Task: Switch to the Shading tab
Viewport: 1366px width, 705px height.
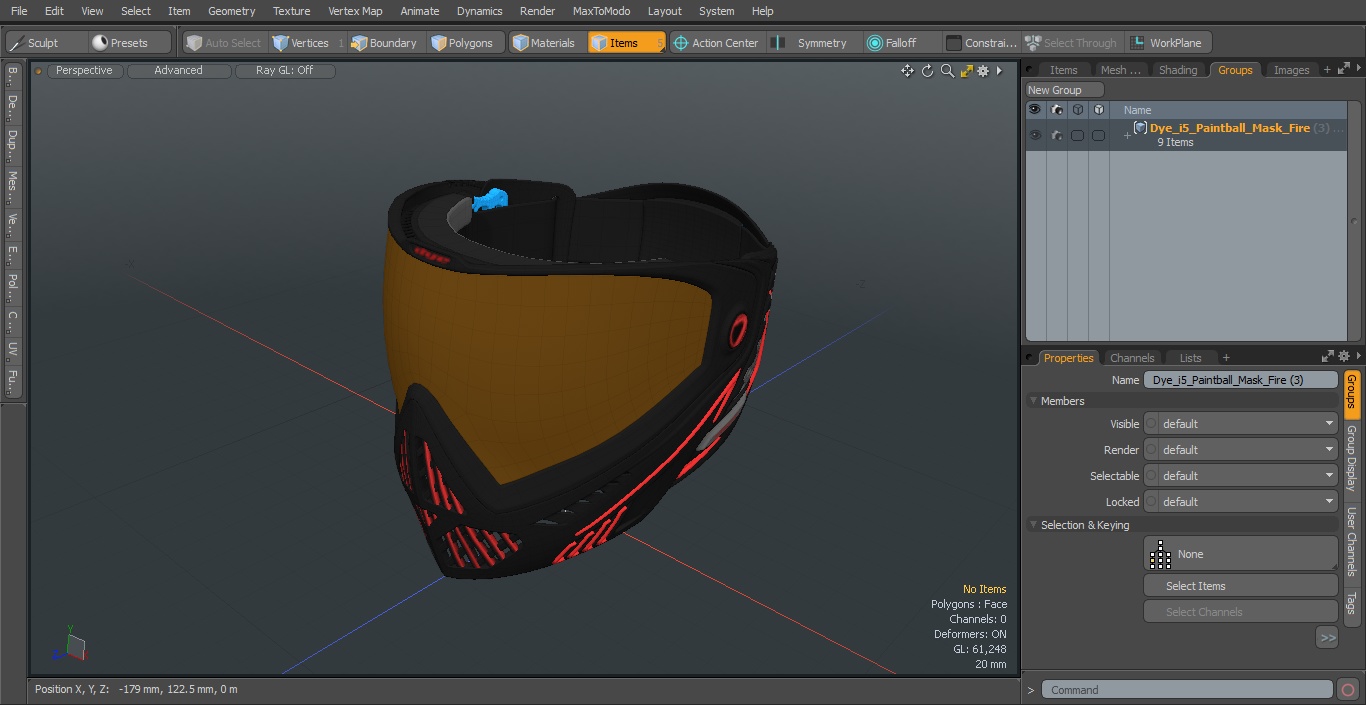Action: pos(1177,70)
